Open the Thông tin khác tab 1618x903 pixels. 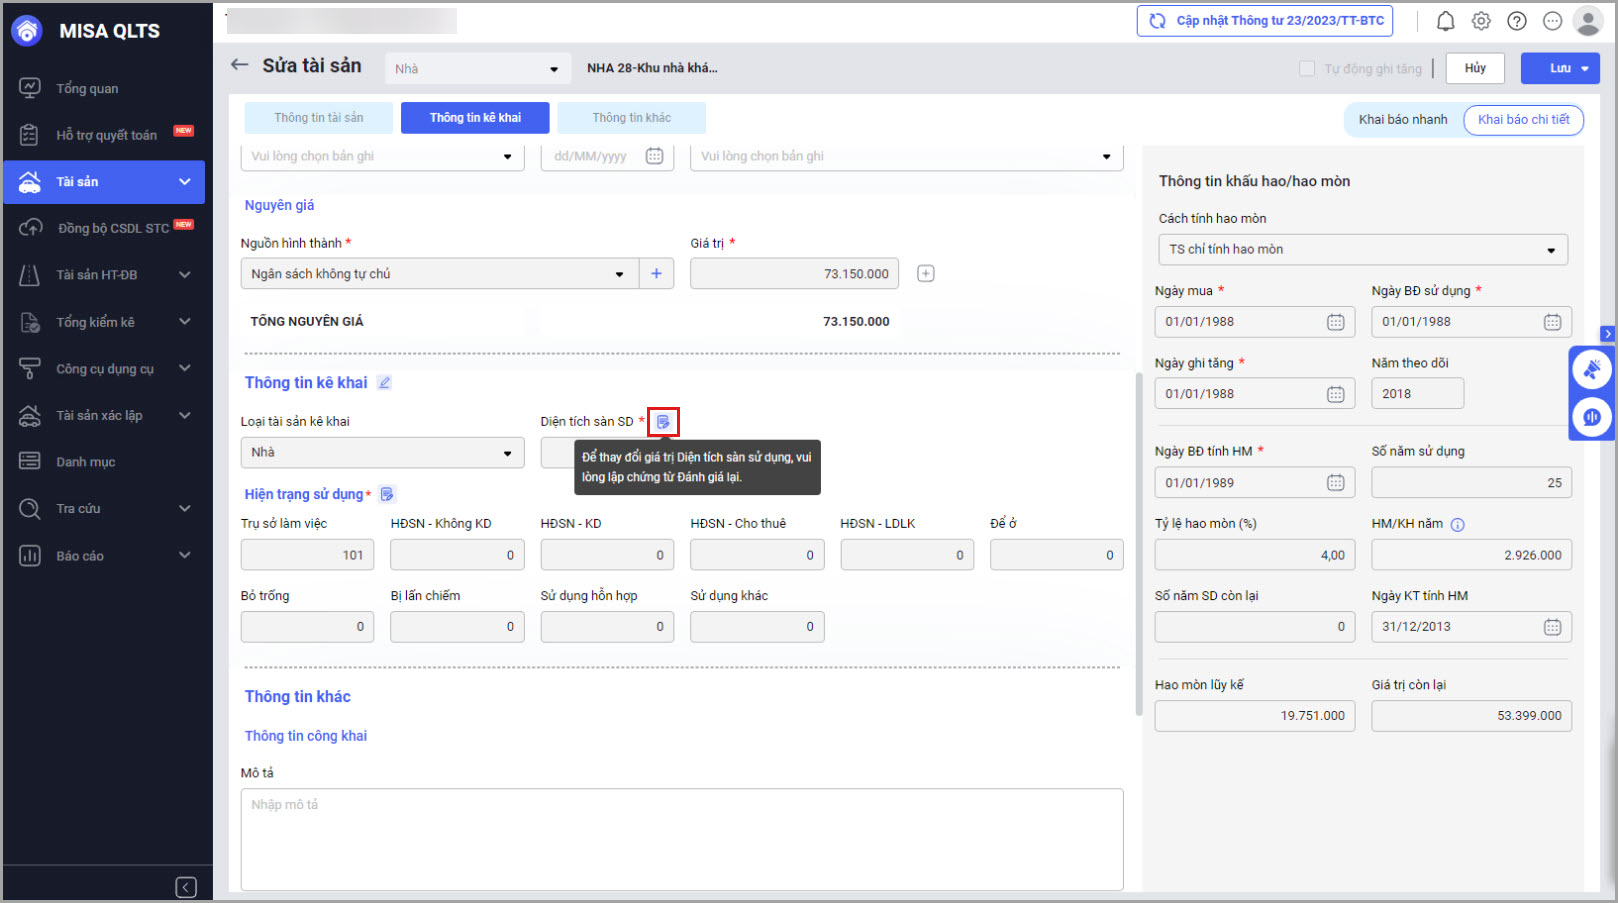[x=631, y=118]
